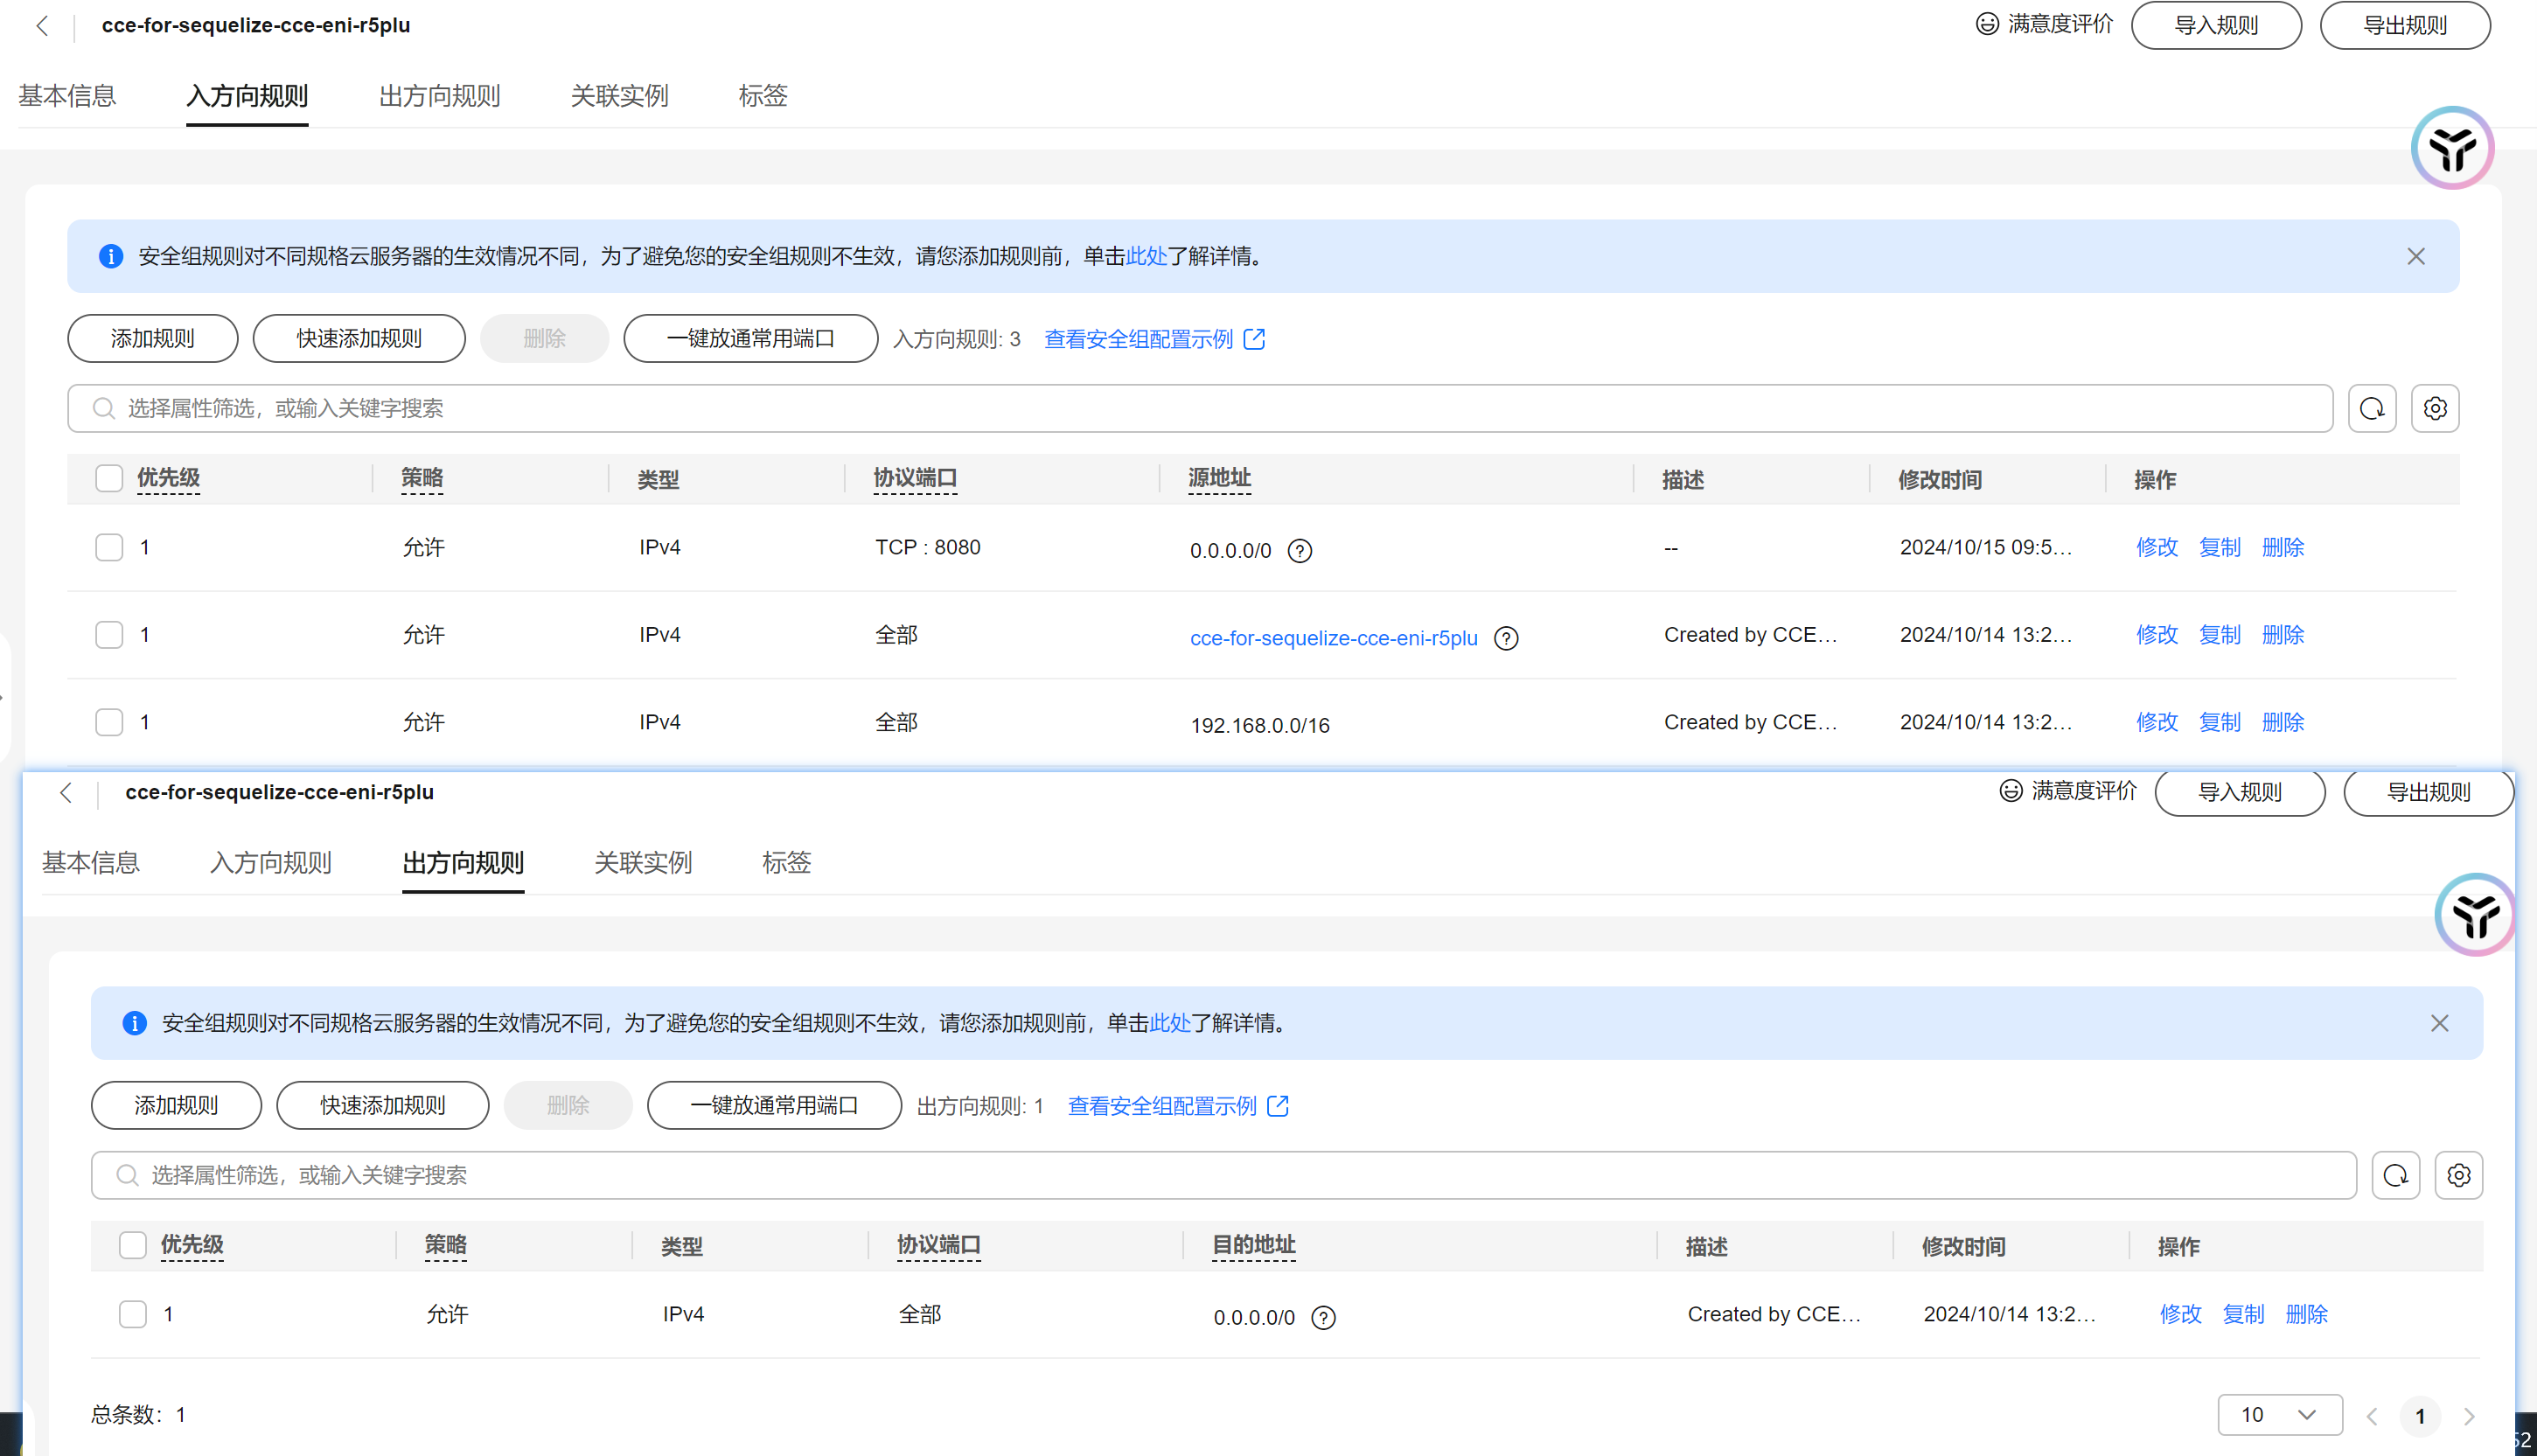Select all inbound rules via header checkbox
2537x1456 pixels.
coord(109,478)
